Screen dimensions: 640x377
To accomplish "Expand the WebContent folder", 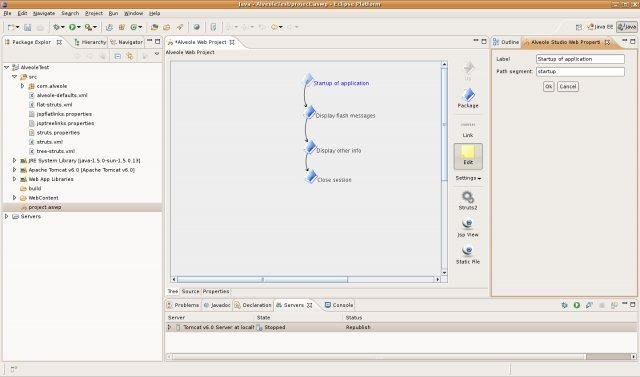I will tap(14, 198).
